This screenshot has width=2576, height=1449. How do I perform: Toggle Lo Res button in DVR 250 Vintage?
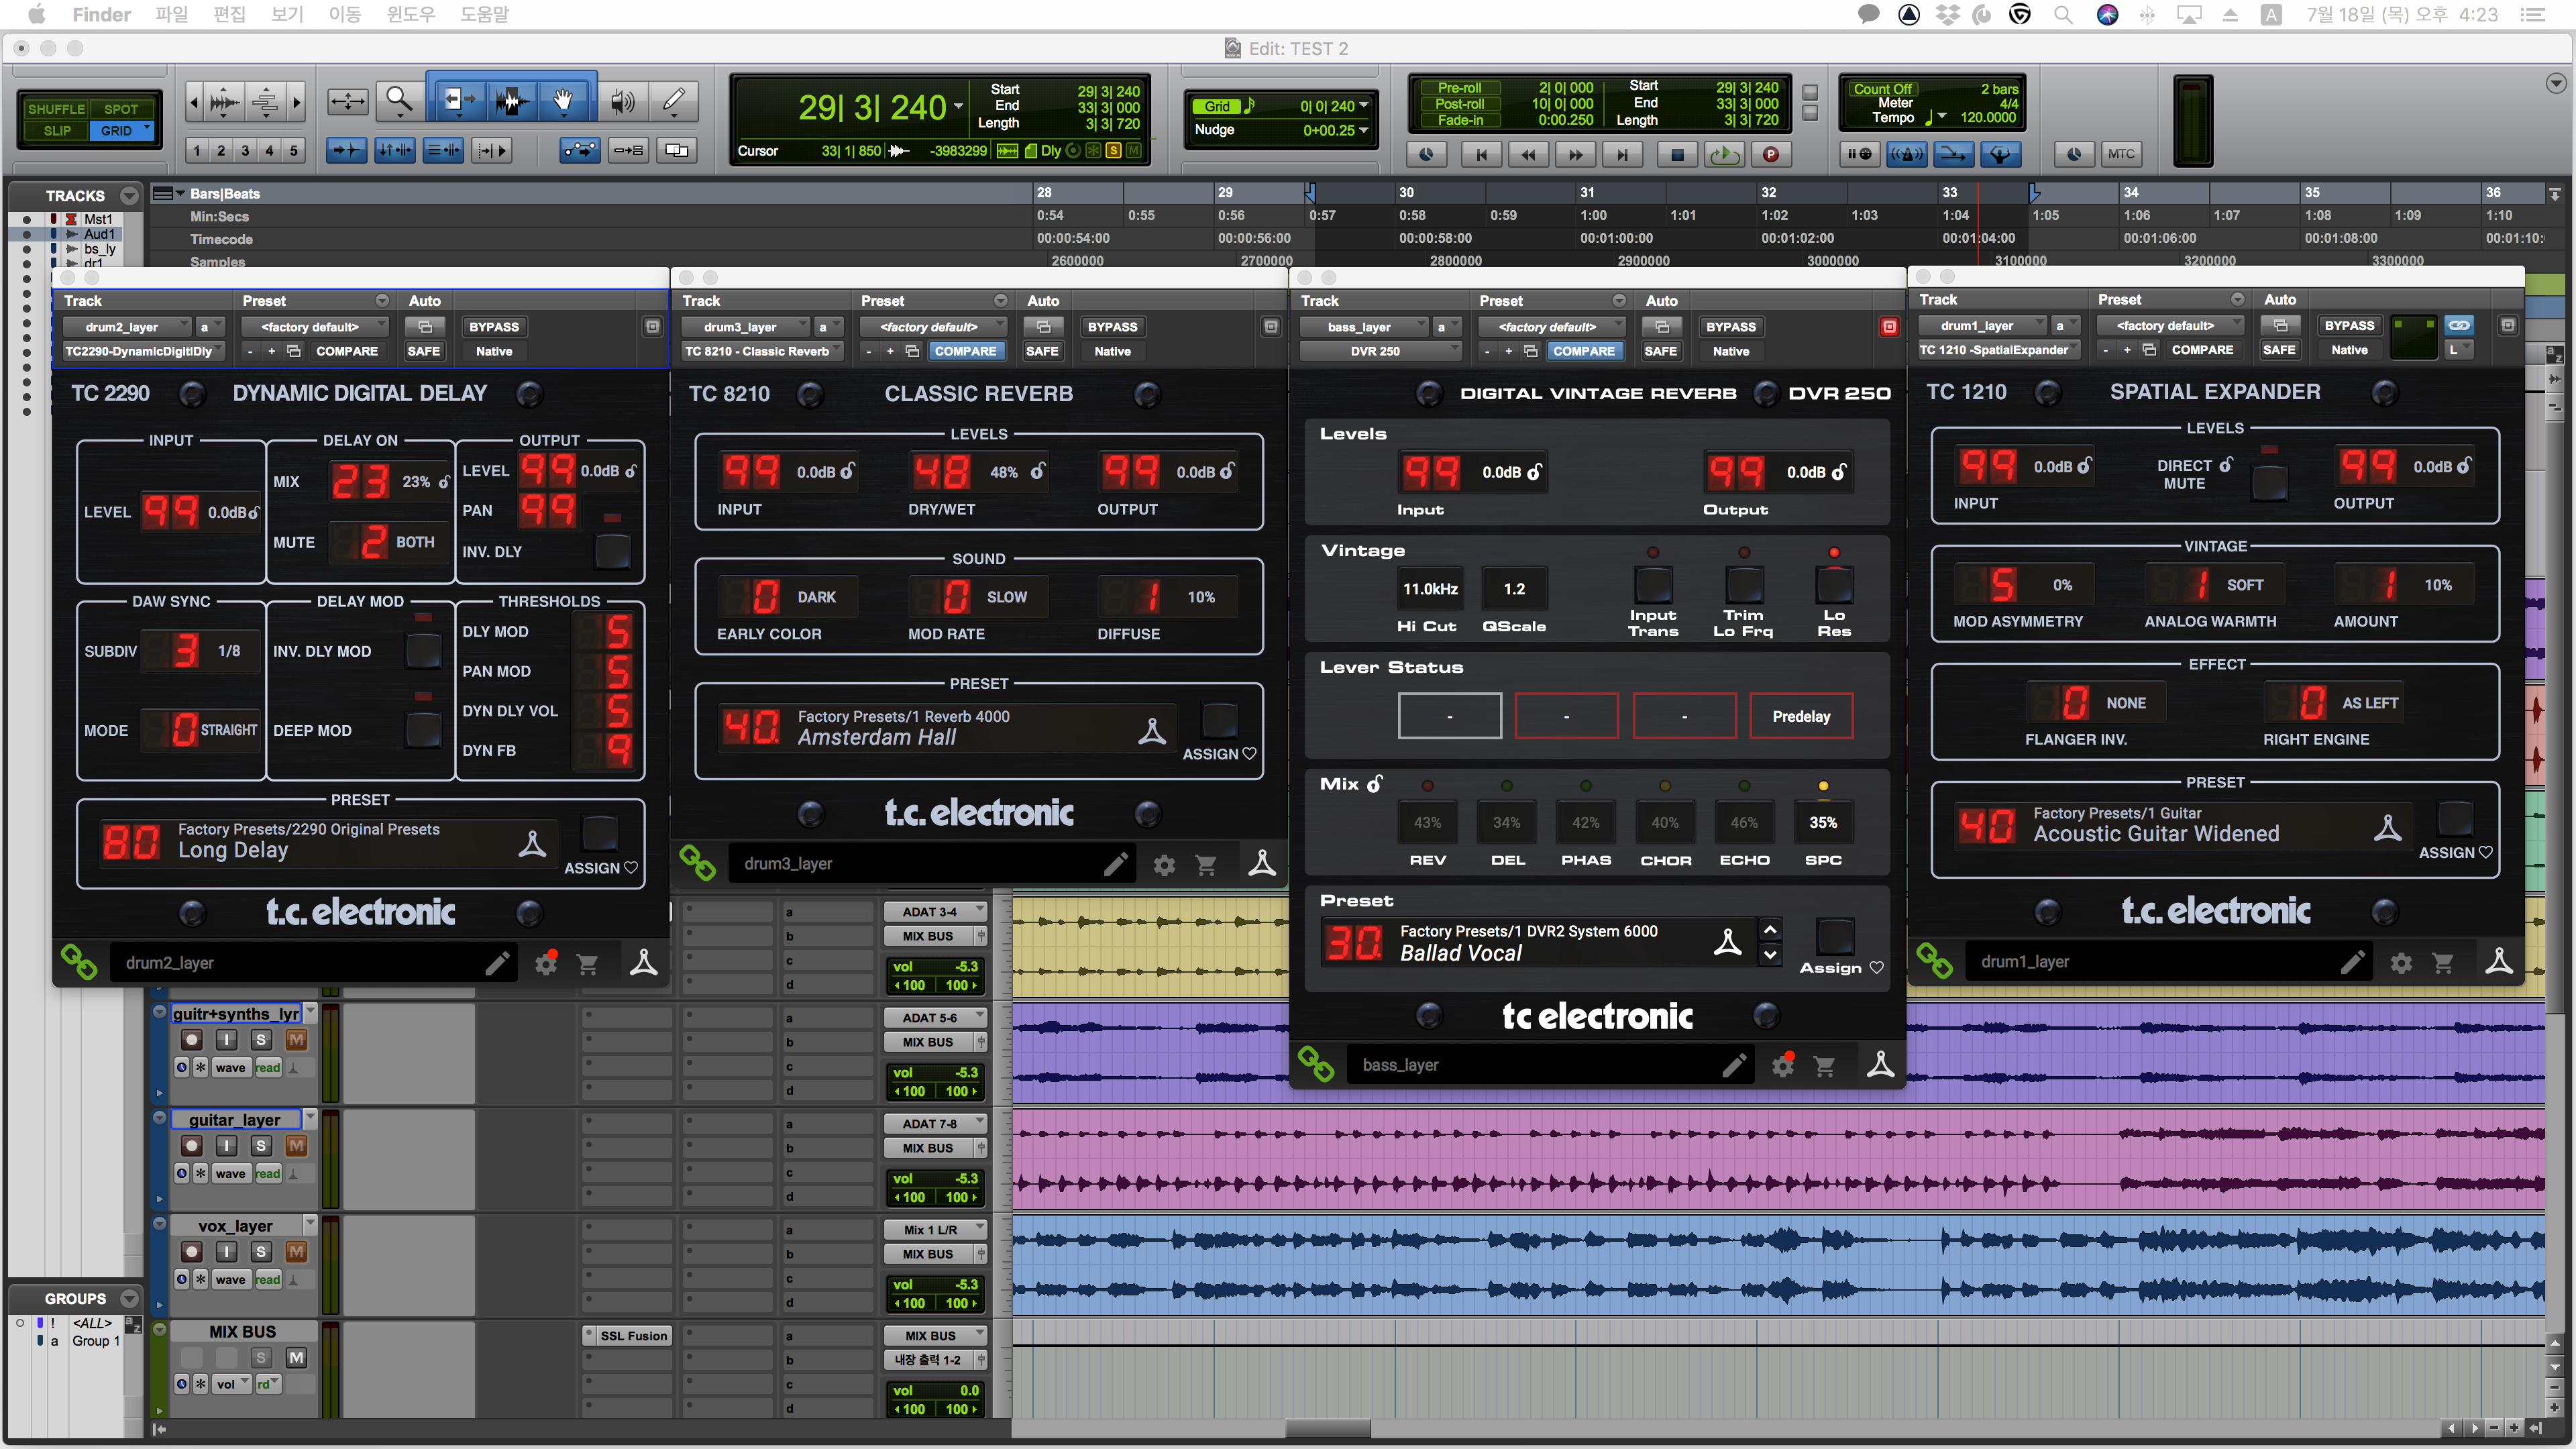pos(1834,585)
